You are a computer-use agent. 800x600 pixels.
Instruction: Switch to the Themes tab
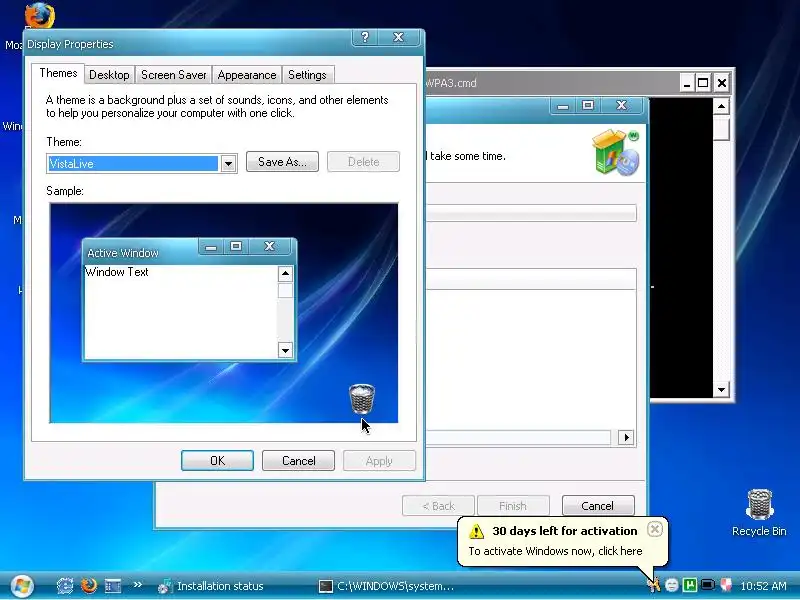pyautogui.click(x=58, y=73)
